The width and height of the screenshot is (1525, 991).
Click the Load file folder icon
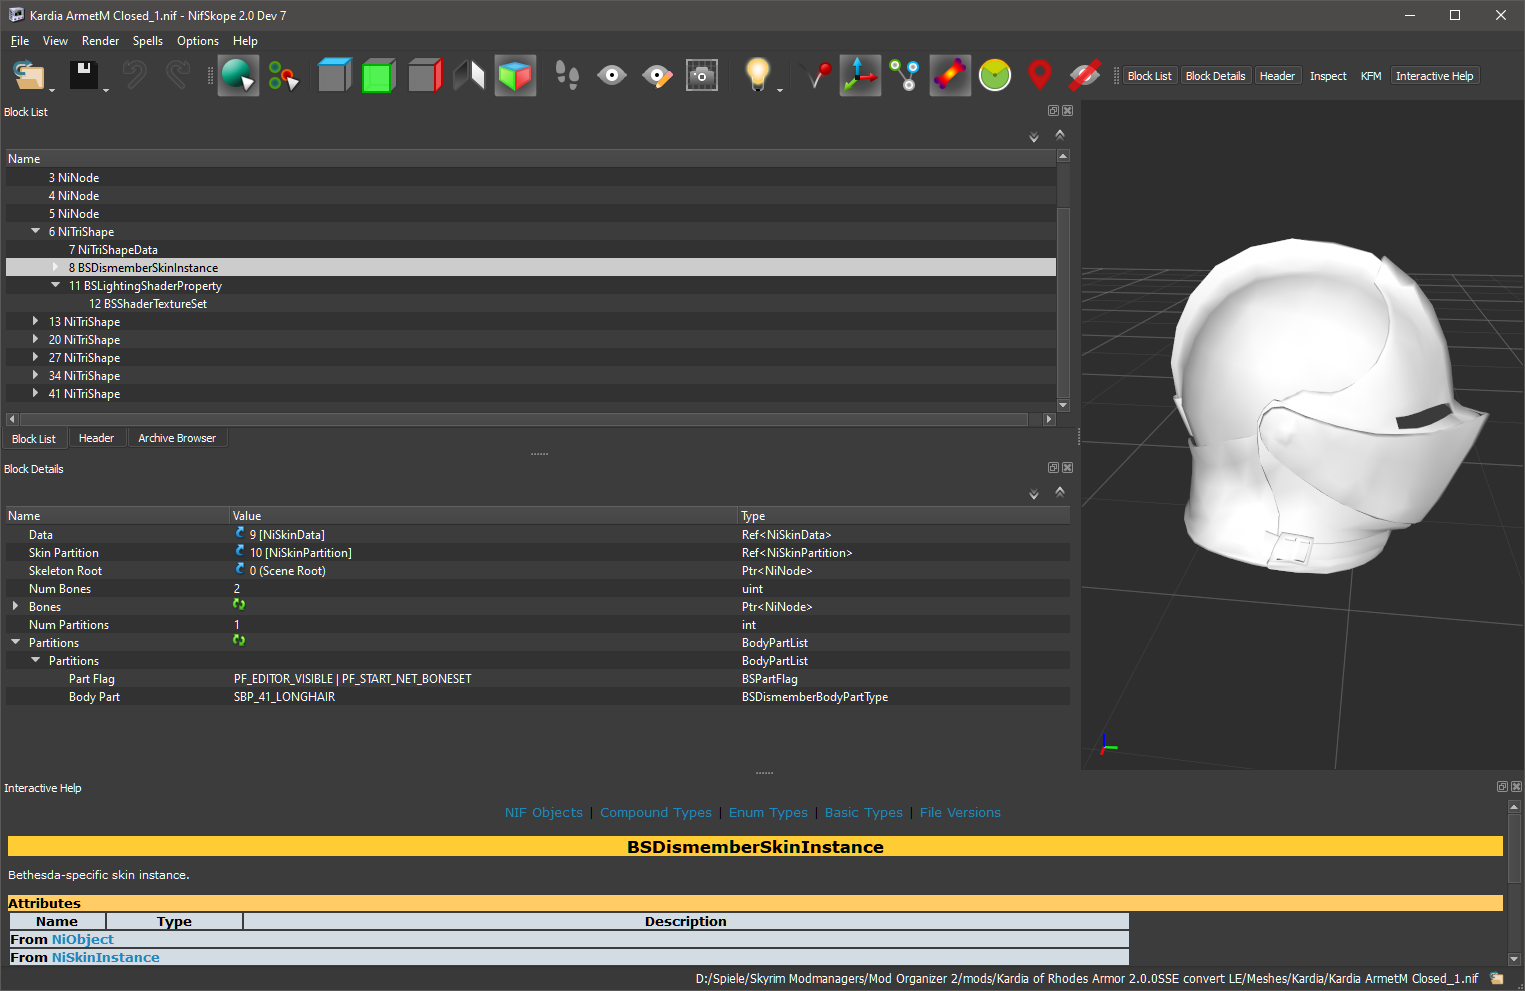coord(30,75)
